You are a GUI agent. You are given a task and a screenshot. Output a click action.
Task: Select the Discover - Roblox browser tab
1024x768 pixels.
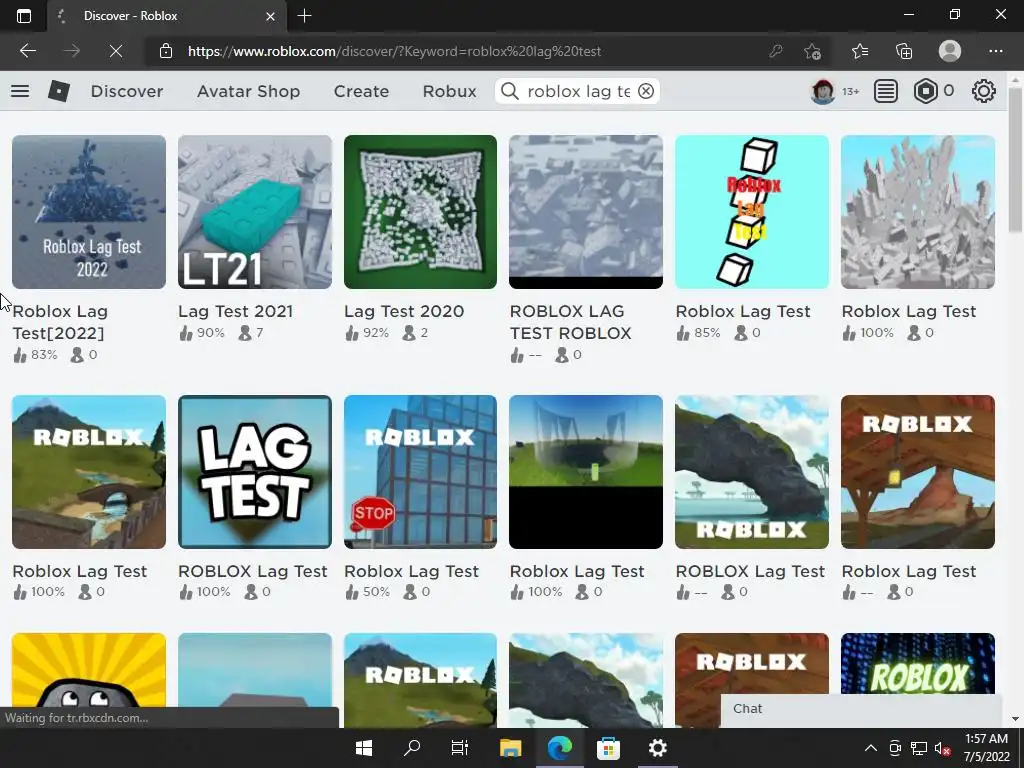coord(167,16)
